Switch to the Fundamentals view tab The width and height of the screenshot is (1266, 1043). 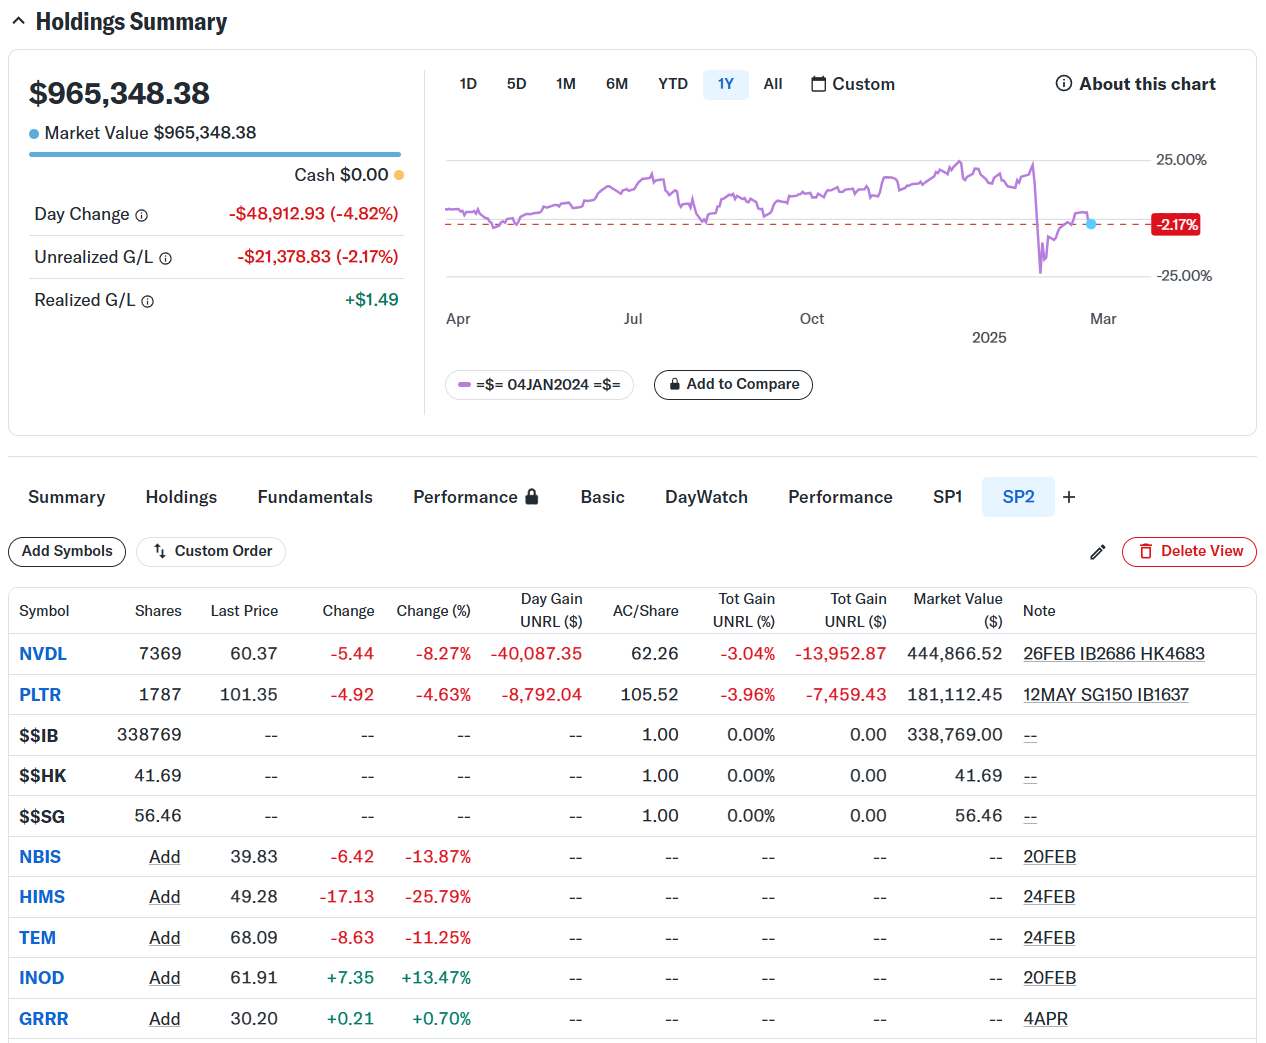[315, 497]
